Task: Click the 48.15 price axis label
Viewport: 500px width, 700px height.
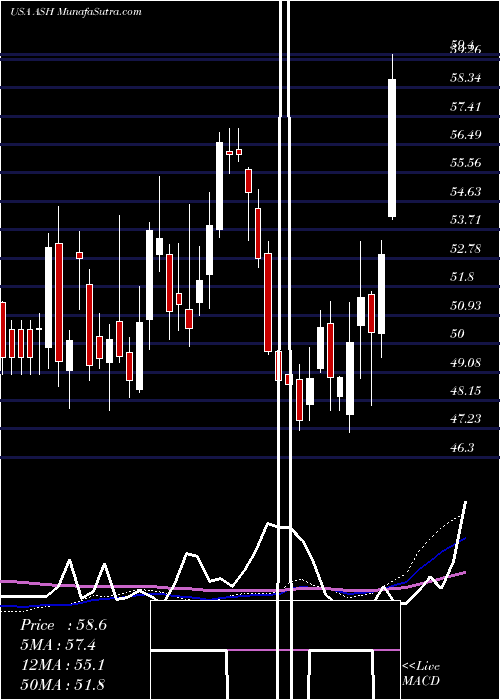Action: [x=466, y=391]
